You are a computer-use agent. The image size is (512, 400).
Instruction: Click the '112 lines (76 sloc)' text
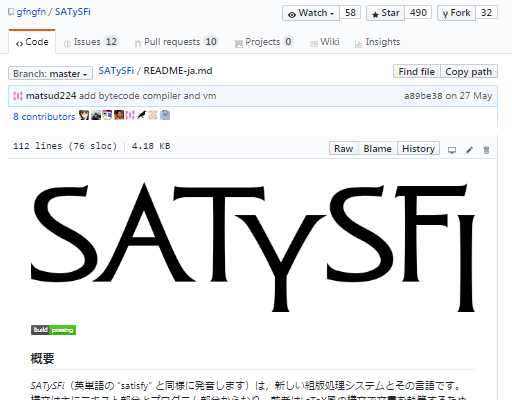point(65,146)
